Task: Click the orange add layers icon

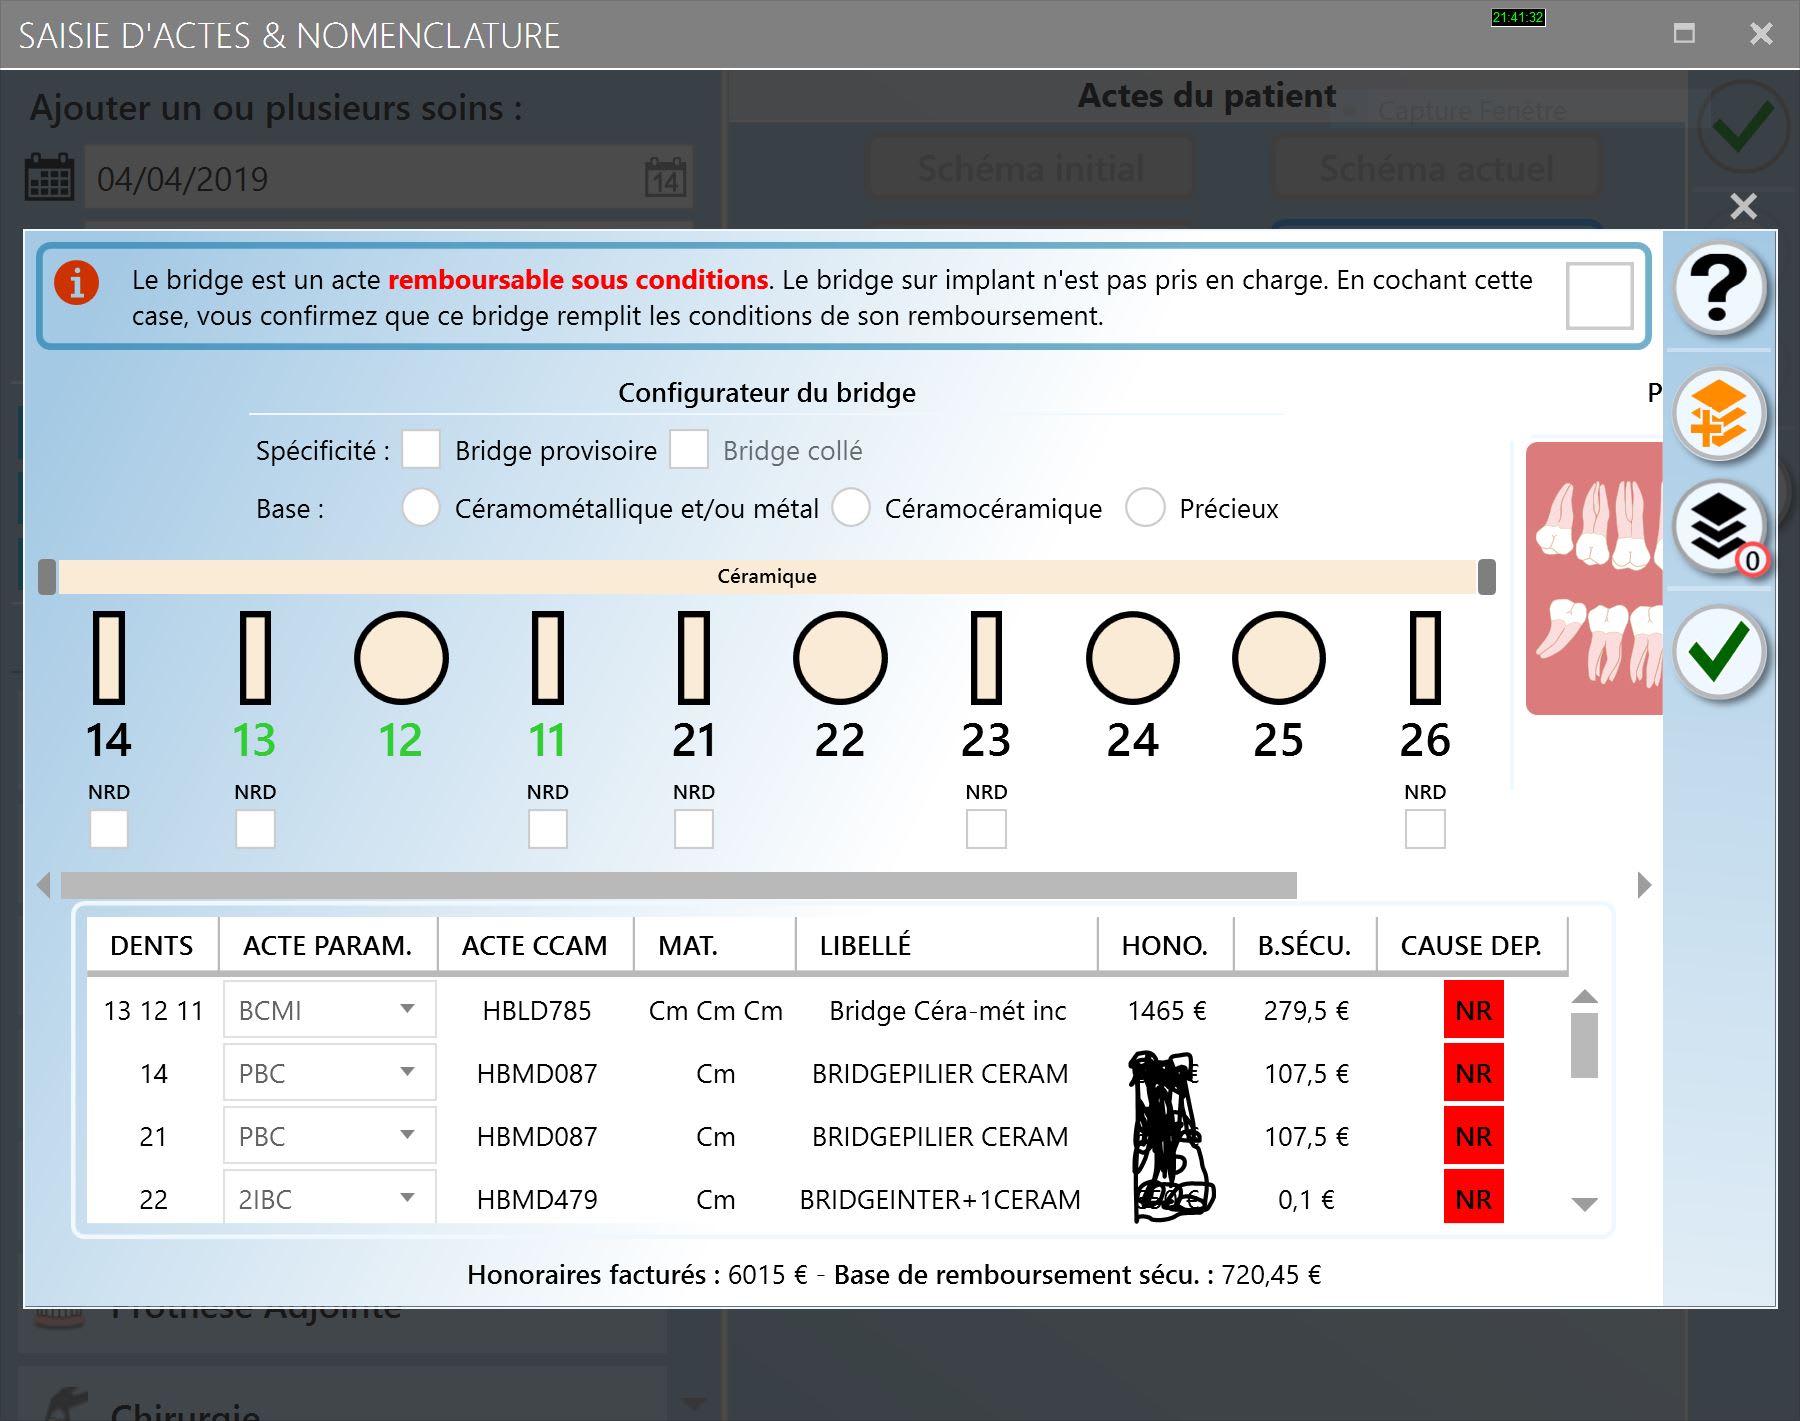Action: 1718,414
